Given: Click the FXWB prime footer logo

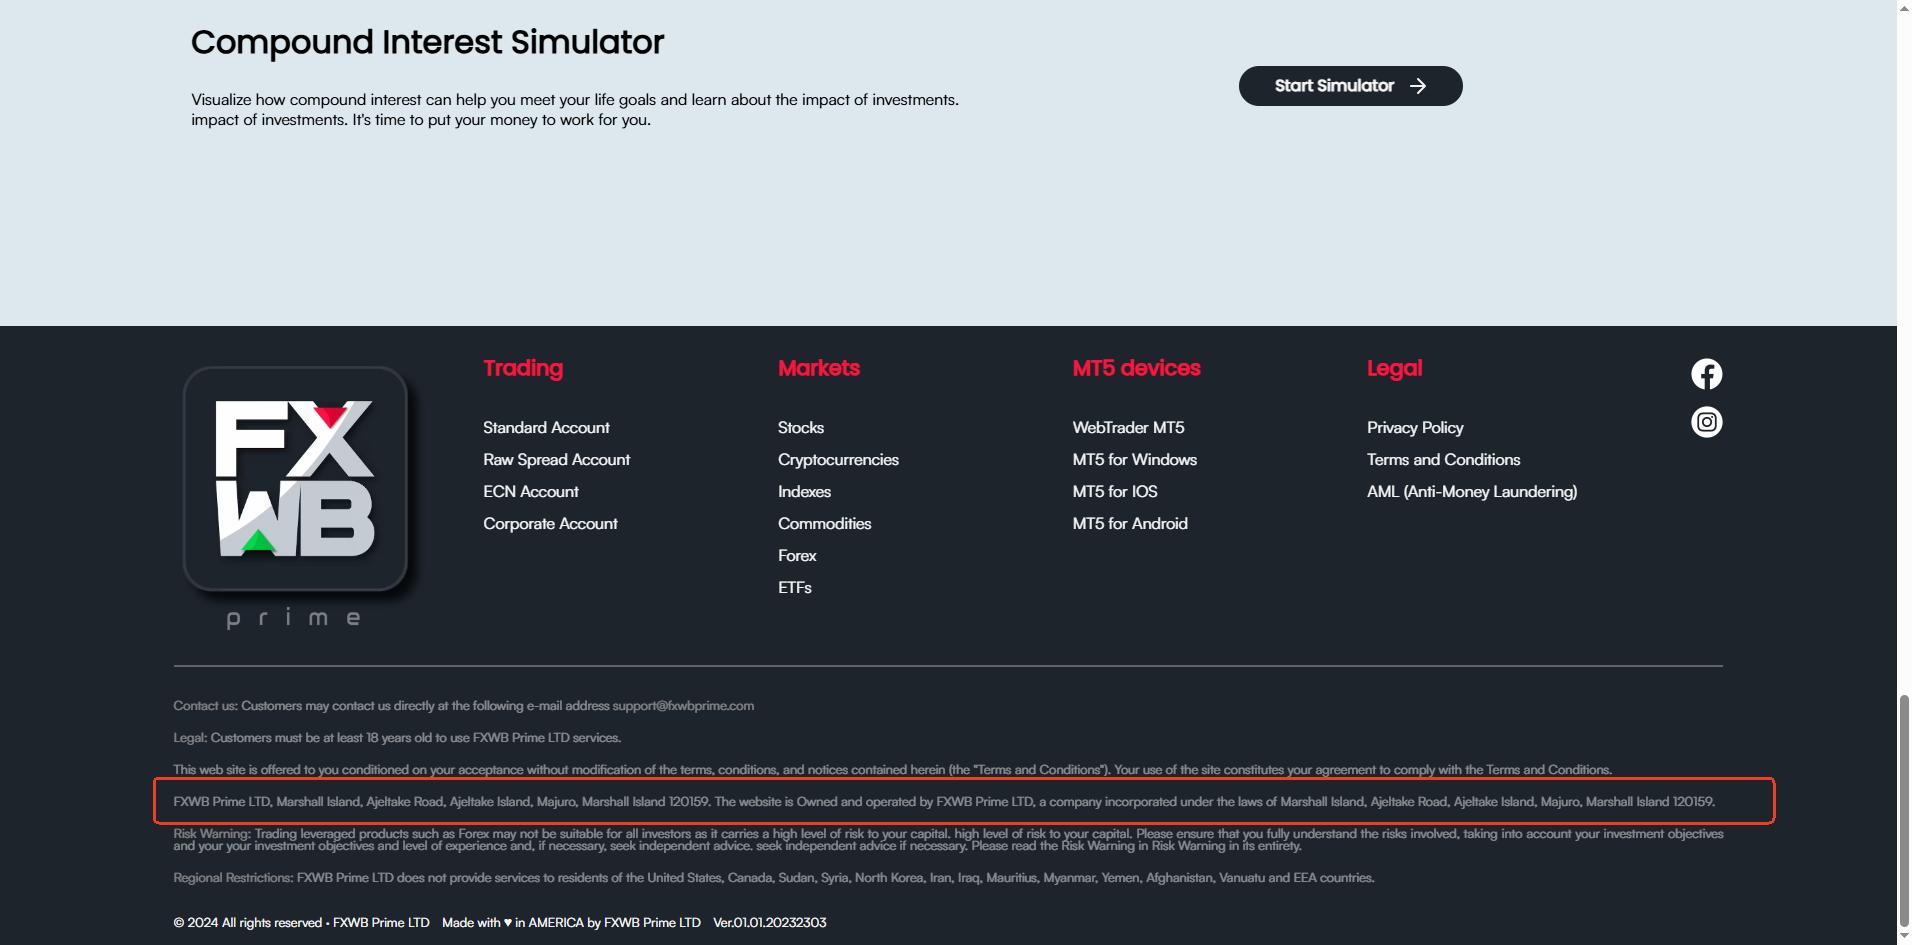Looking at the screenshot, I should tap(295, 496).
